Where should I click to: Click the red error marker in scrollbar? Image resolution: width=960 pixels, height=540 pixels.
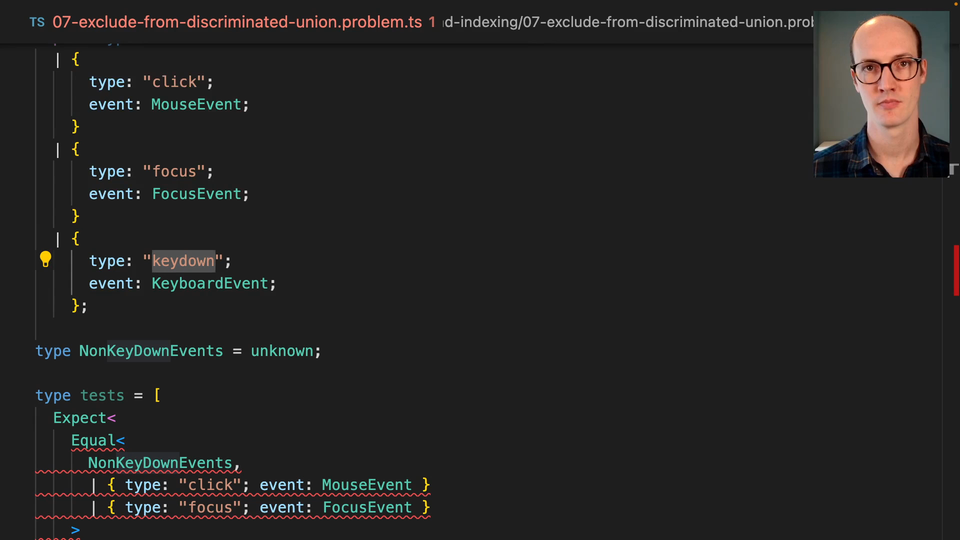pos(955,270)
